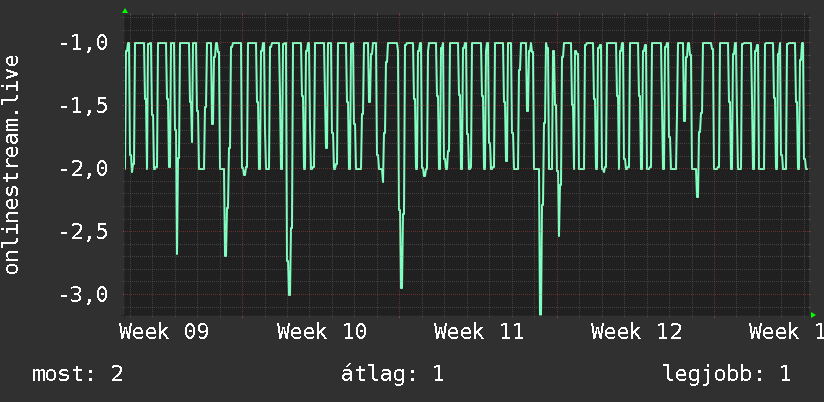Viewport: 824px width, 402px height.
Task: Click the -2,0 y-axis value
Action: click(84, 169)
